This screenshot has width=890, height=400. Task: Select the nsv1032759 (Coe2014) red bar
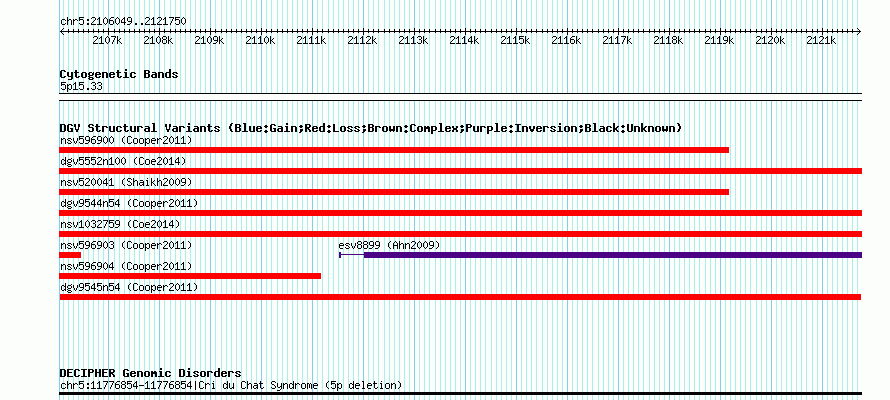point(460,234)
